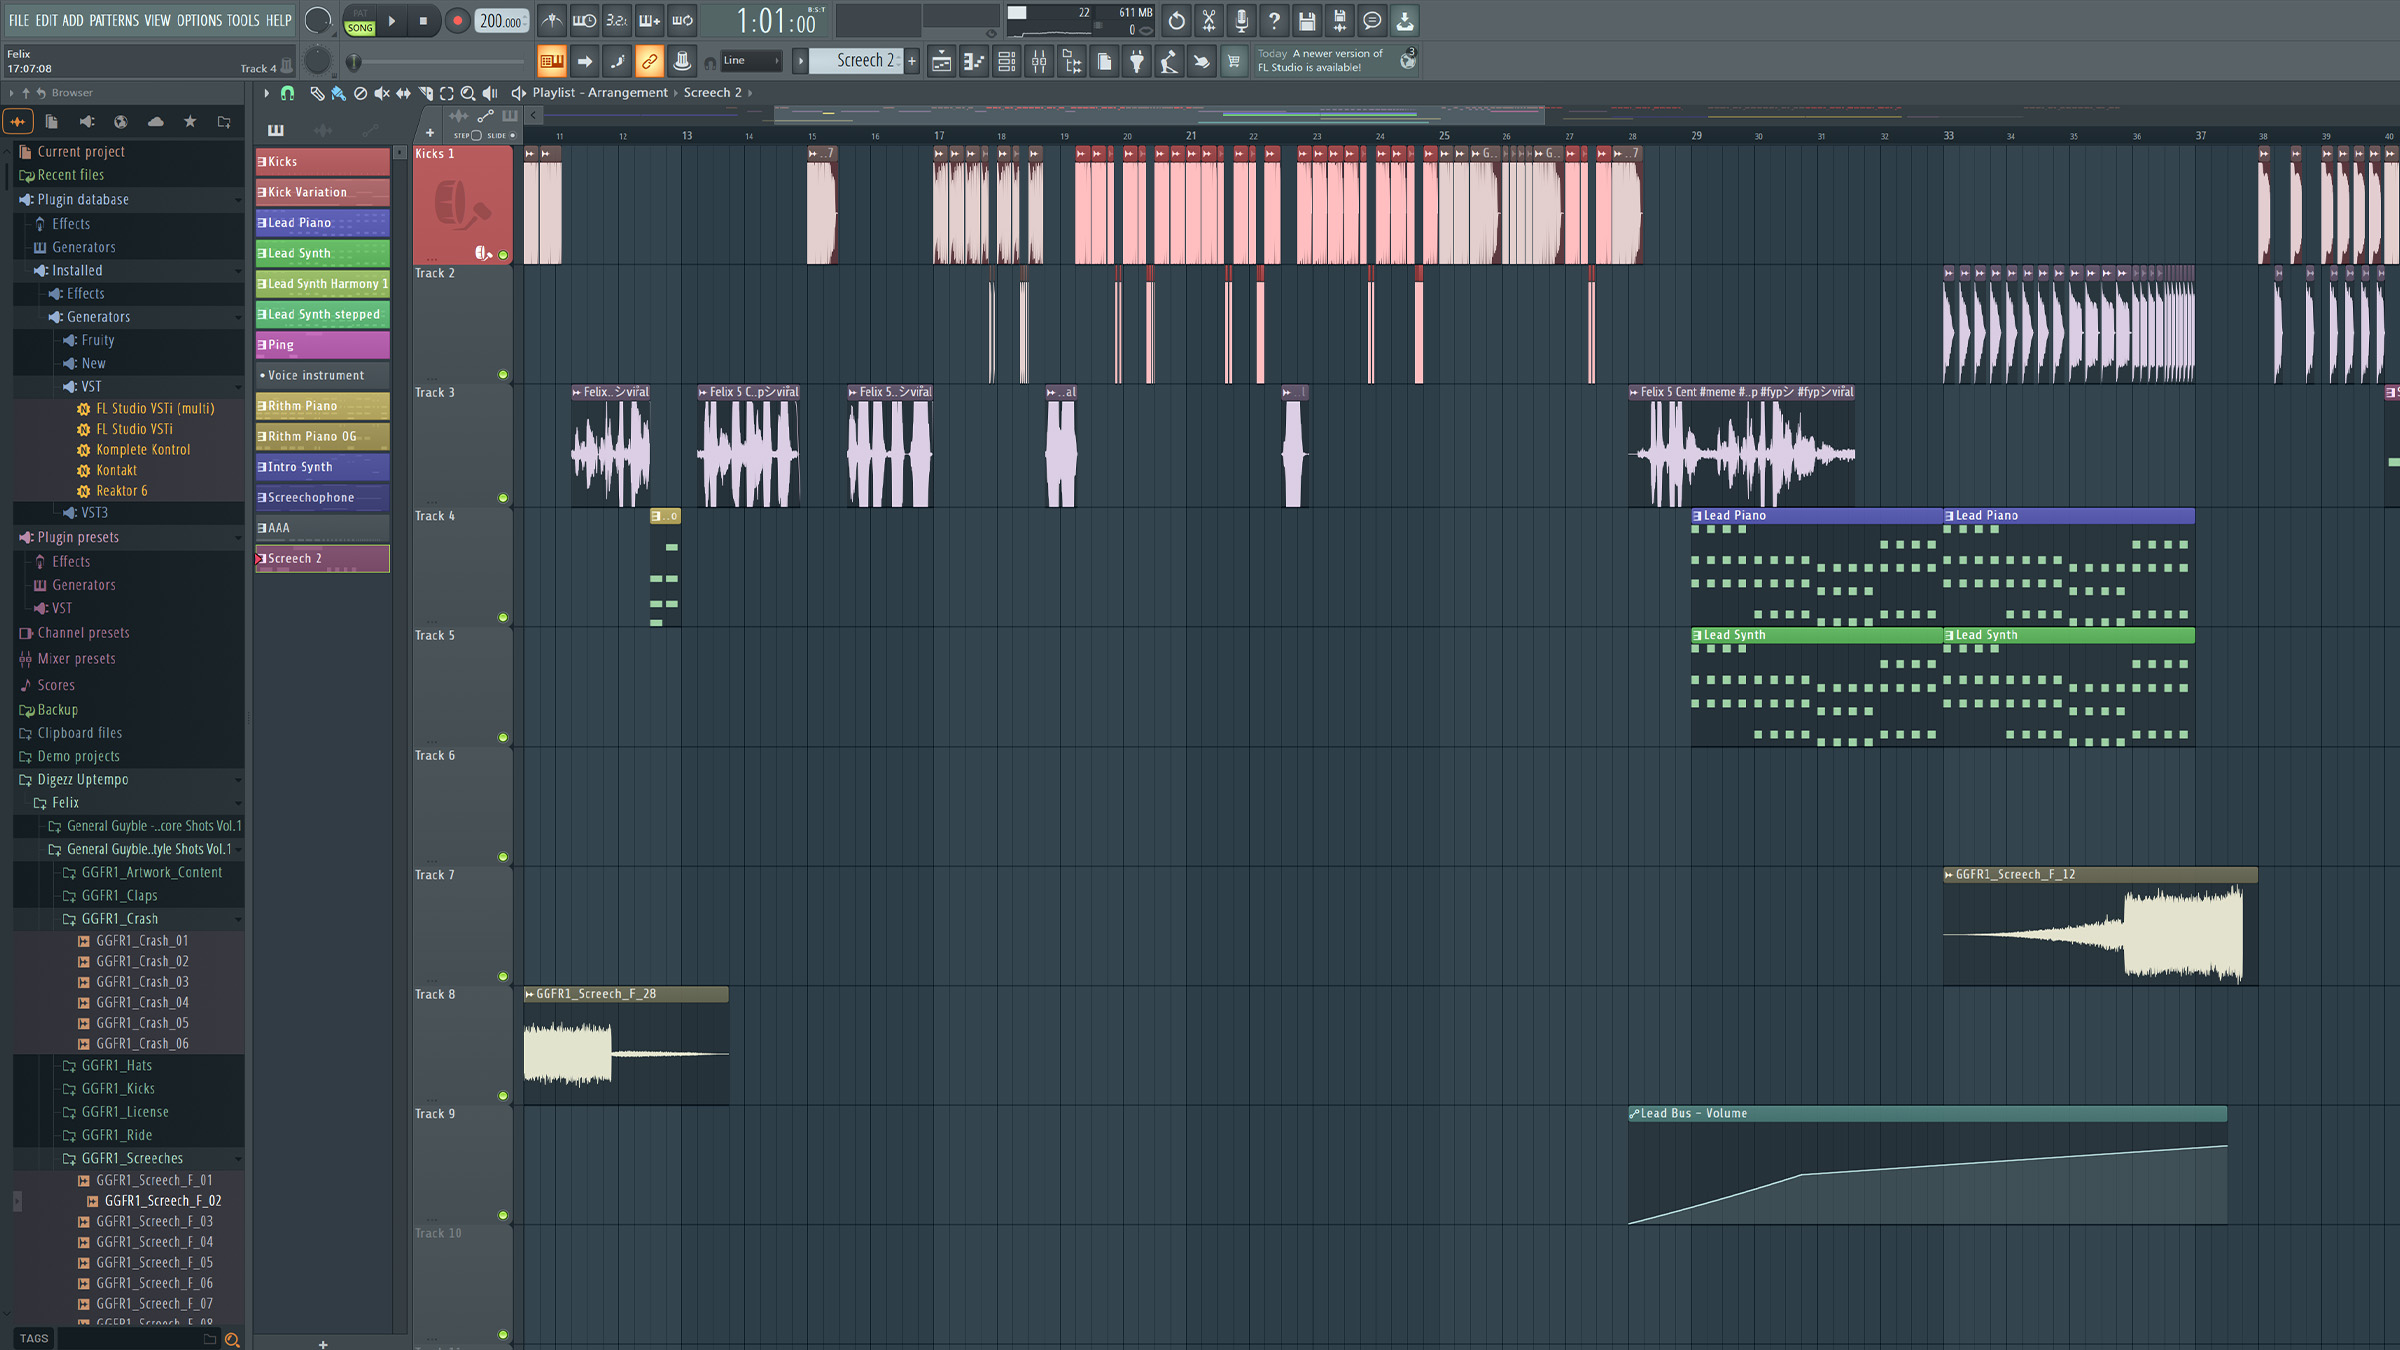The image size is (2400, 1350).
Task: Expand the GGFR1_Hats folder
Action: [x=116, y=1066]
